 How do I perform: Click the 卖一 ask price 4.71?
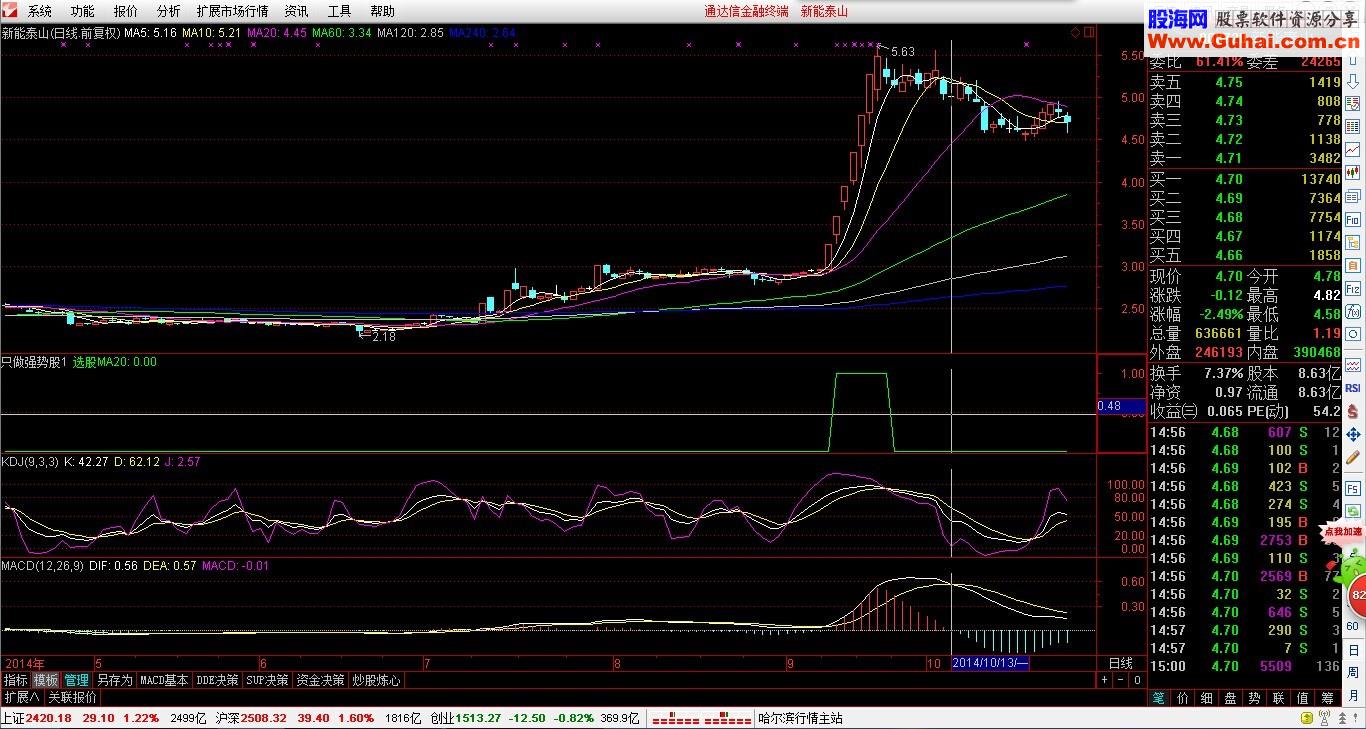click(x=1228, y=158)
